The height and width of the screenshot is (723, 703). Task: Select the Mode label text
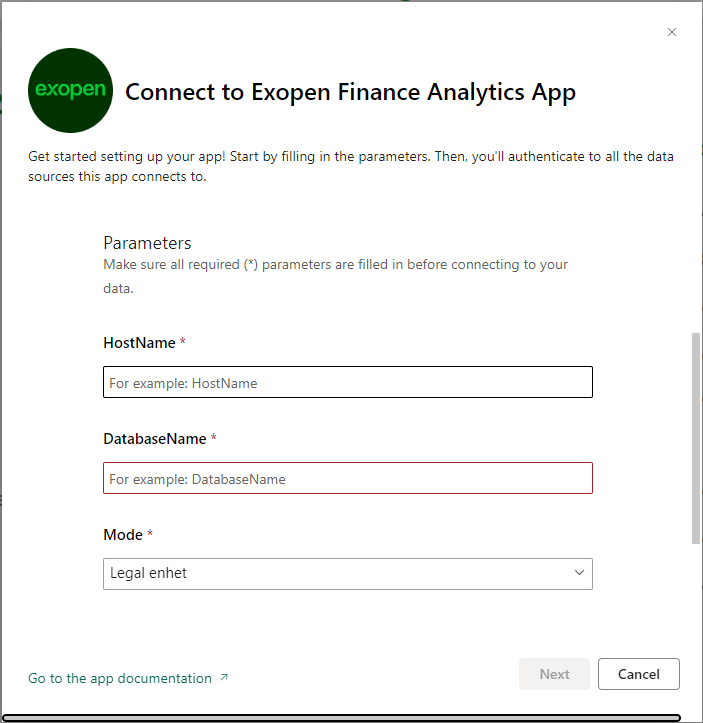(x=123, y=535)
